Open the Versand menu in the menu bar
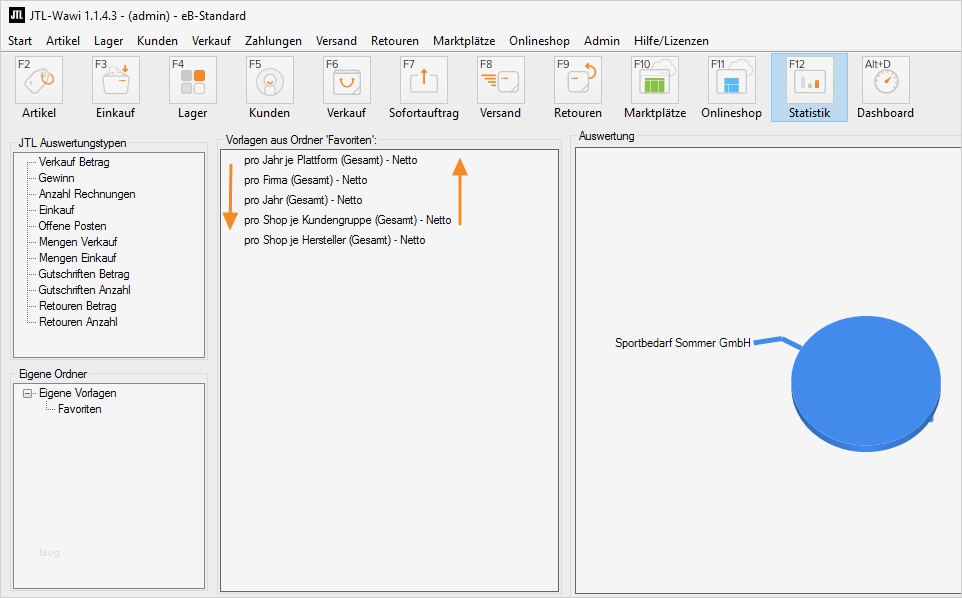 click(x=336, y=40)
